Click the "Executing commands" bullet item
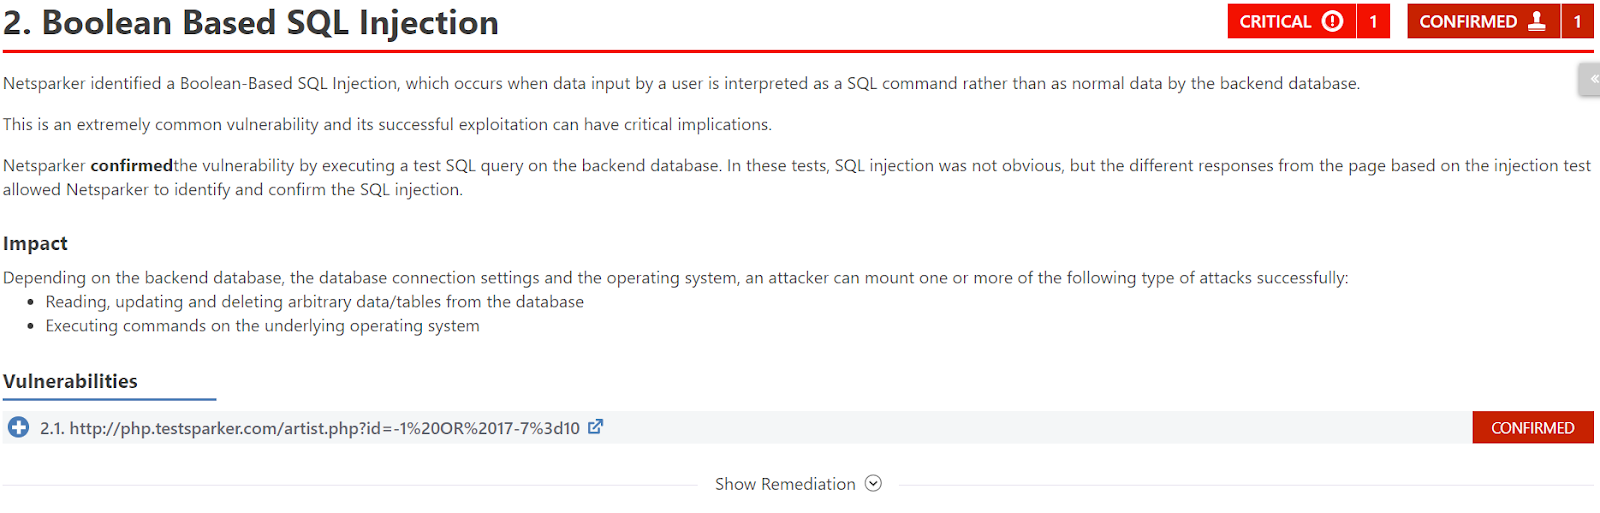Viewport: 1600px width, 513px height. 262,326
